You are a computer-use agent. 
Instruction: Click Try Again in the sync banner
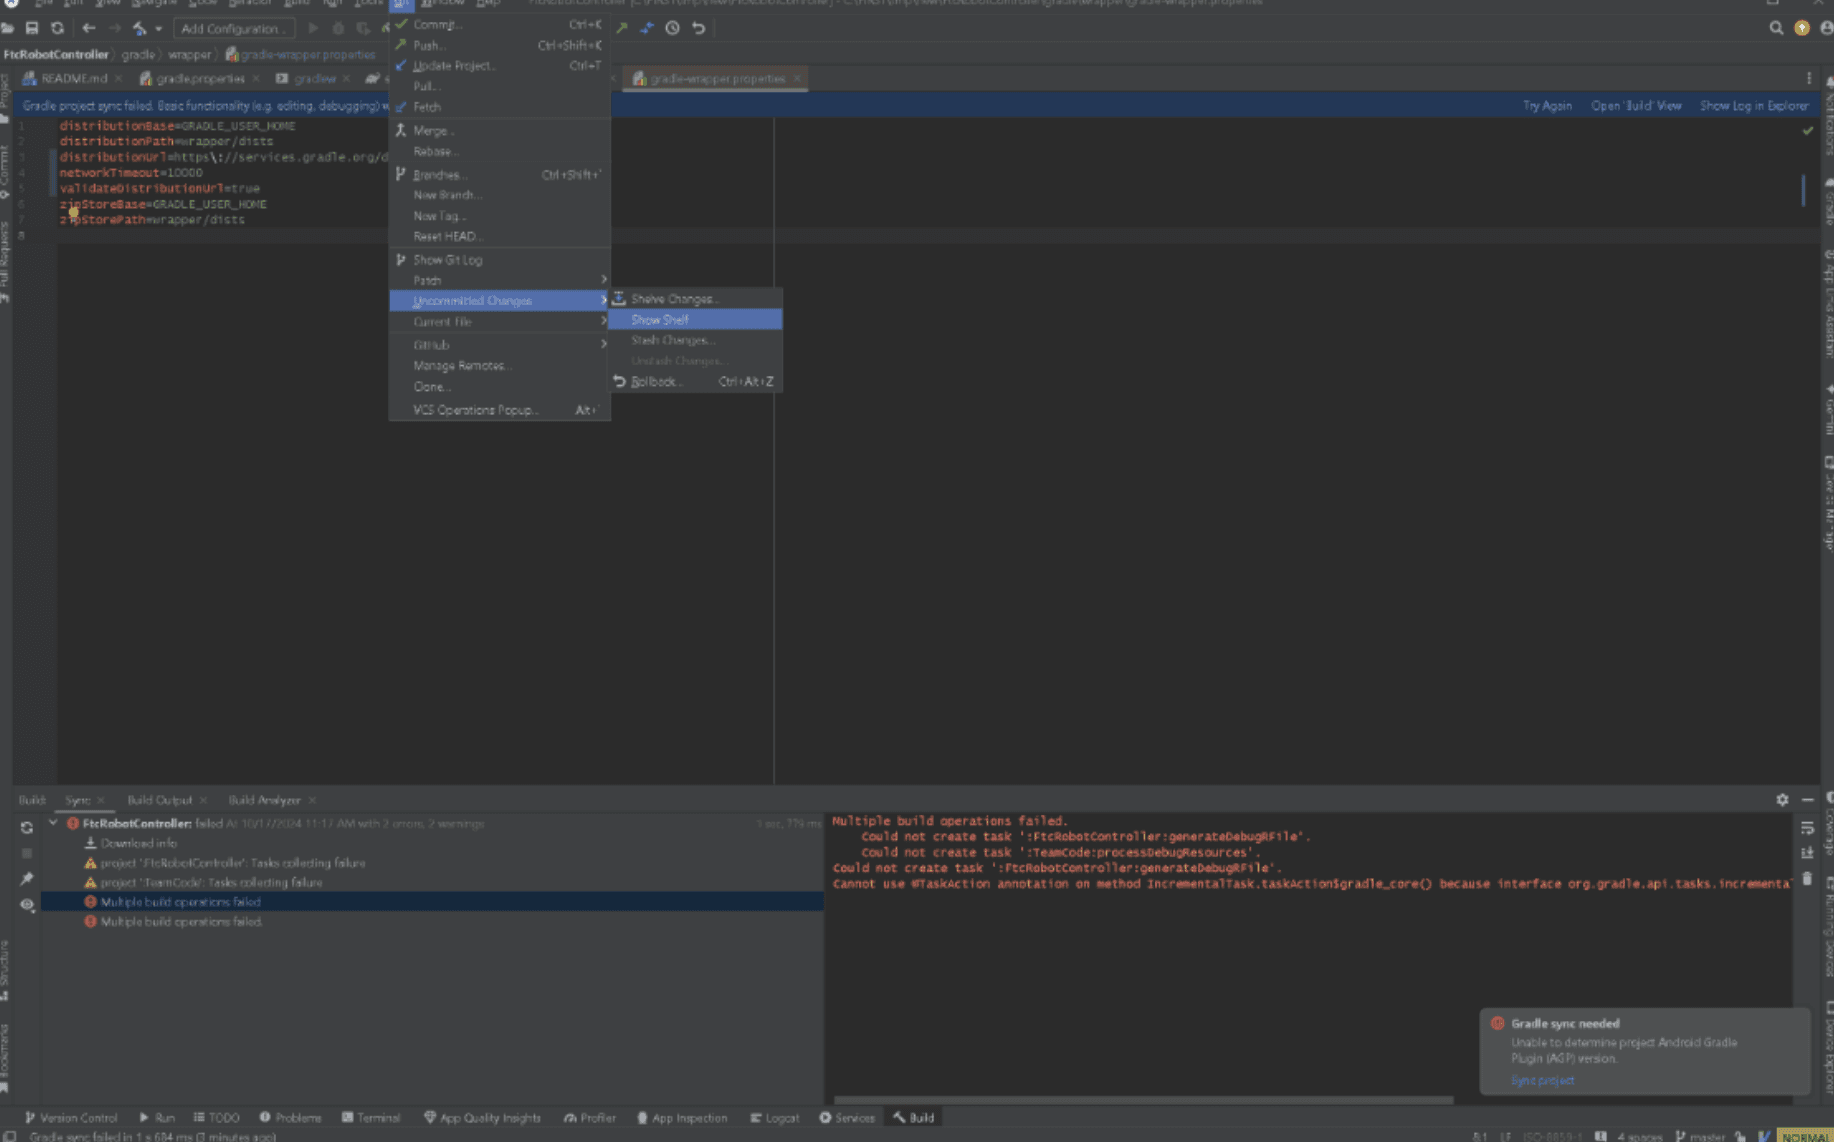pos(1546,106)
